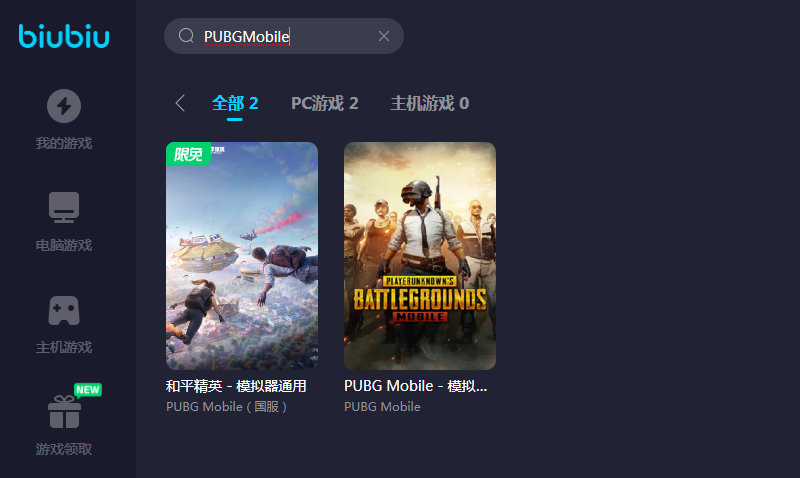Click the 和平精英 - 模拟器通用 title

pos(236,386)
